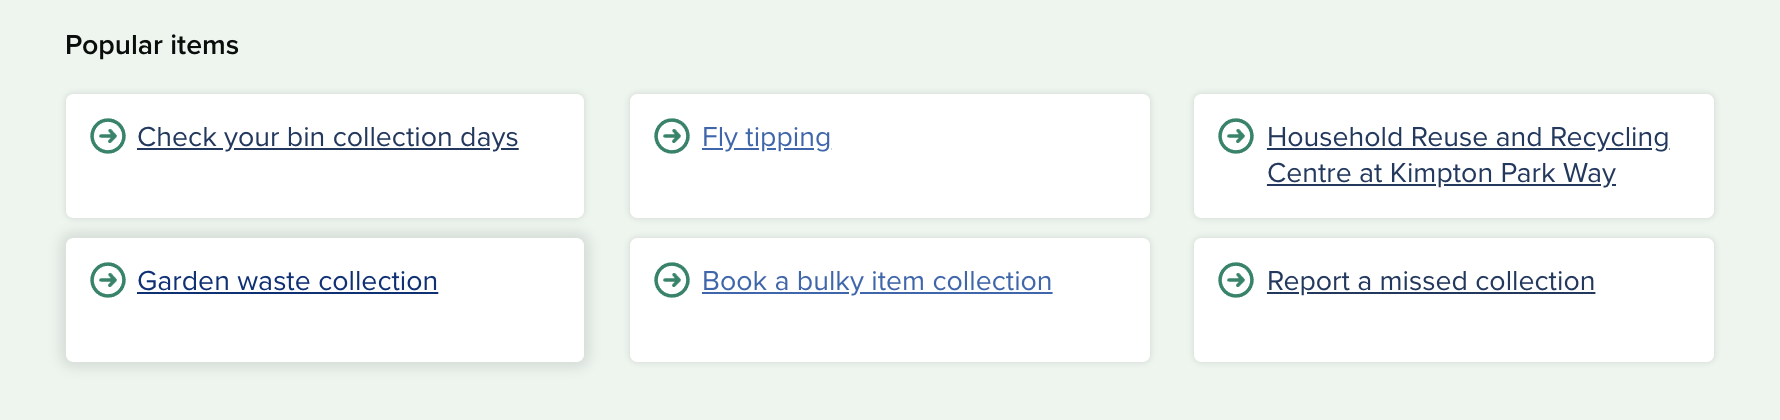The image size is (1780, 420).
Task: Open the Check your bin collection days link
Action: 328,137
